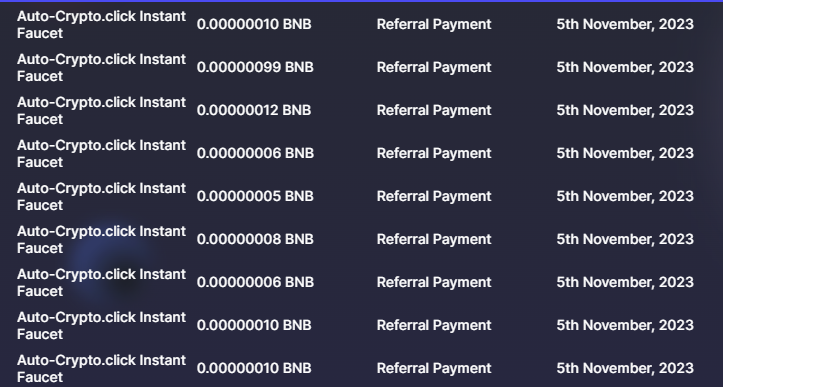Click the 0.00000099 BNB amount
Screen dimensions: 818x387
pyautogui.click(x=255, y=67)
